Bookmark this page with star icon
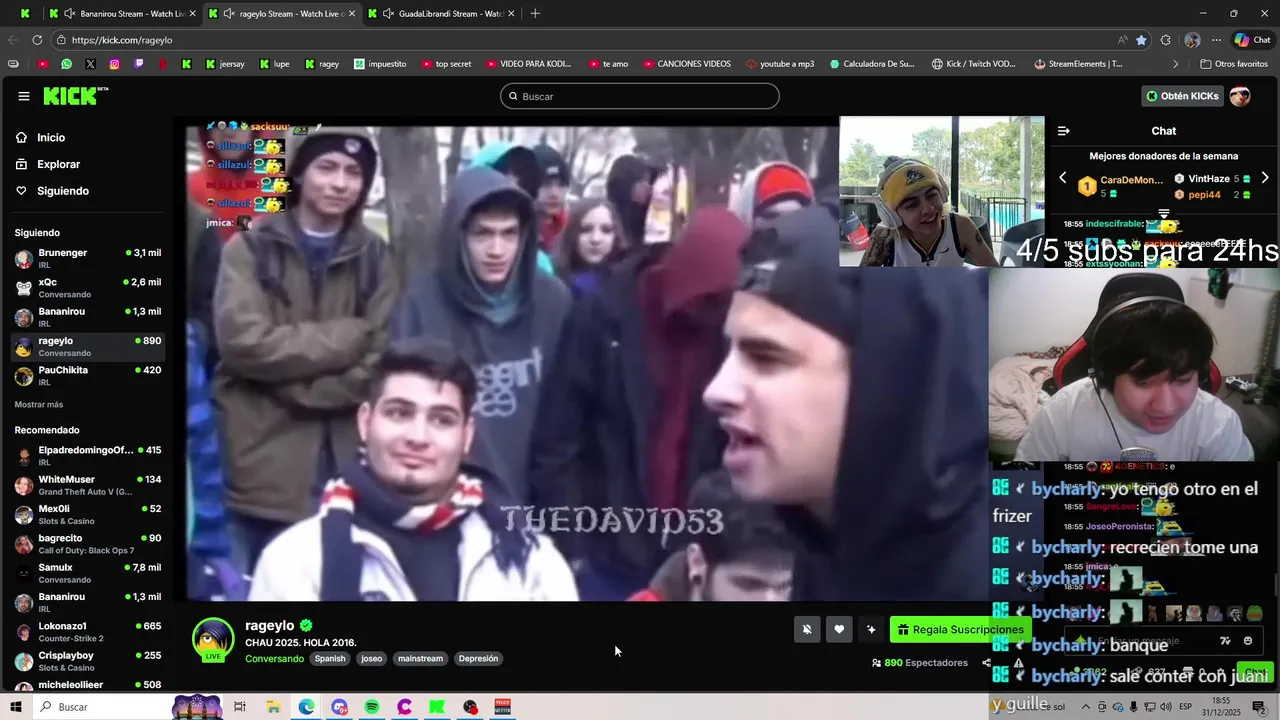 click(x=1141, y=40)
